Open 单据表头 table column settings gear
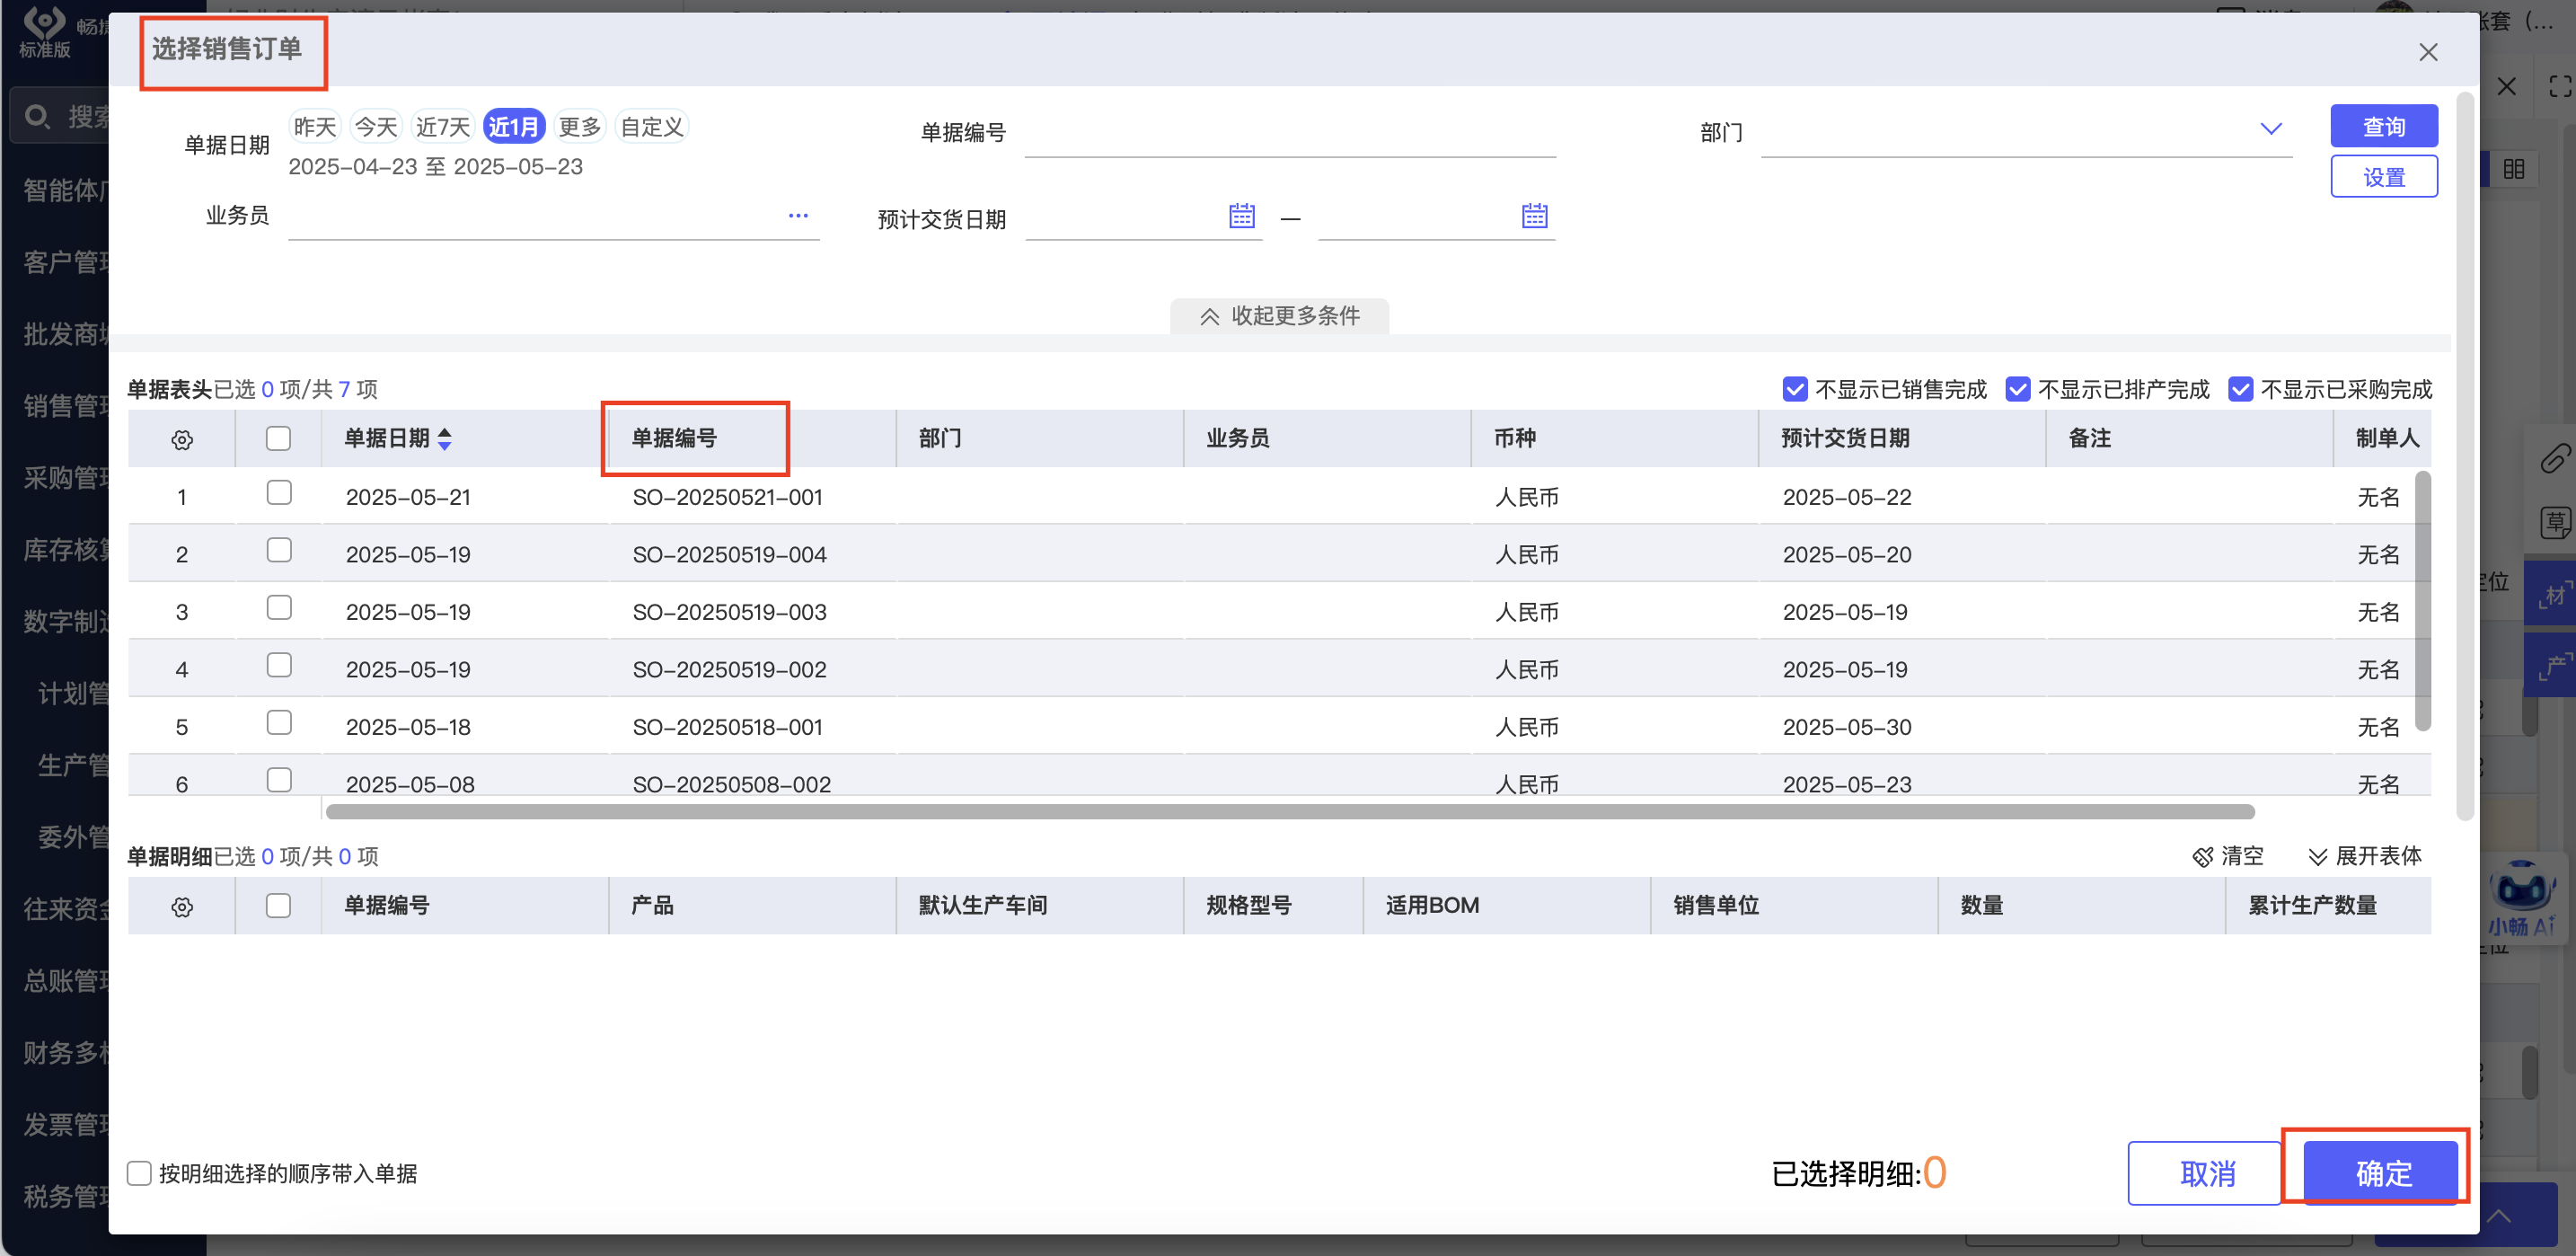The image size is (2576, 1256). coord(182,439)
